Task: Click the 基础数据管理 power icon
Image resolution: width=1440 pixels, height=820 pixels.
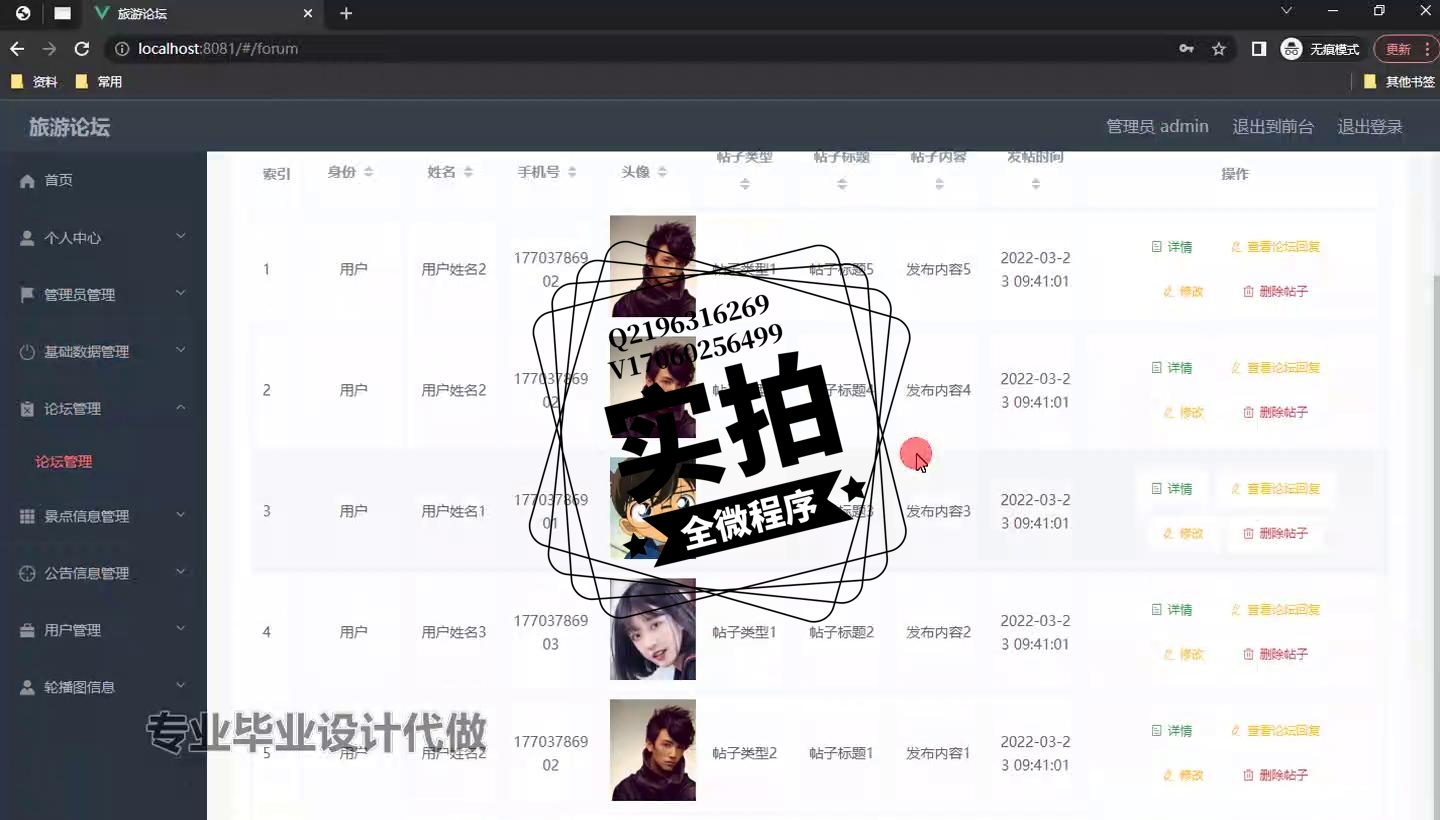Action: click(x=27, y=352)
